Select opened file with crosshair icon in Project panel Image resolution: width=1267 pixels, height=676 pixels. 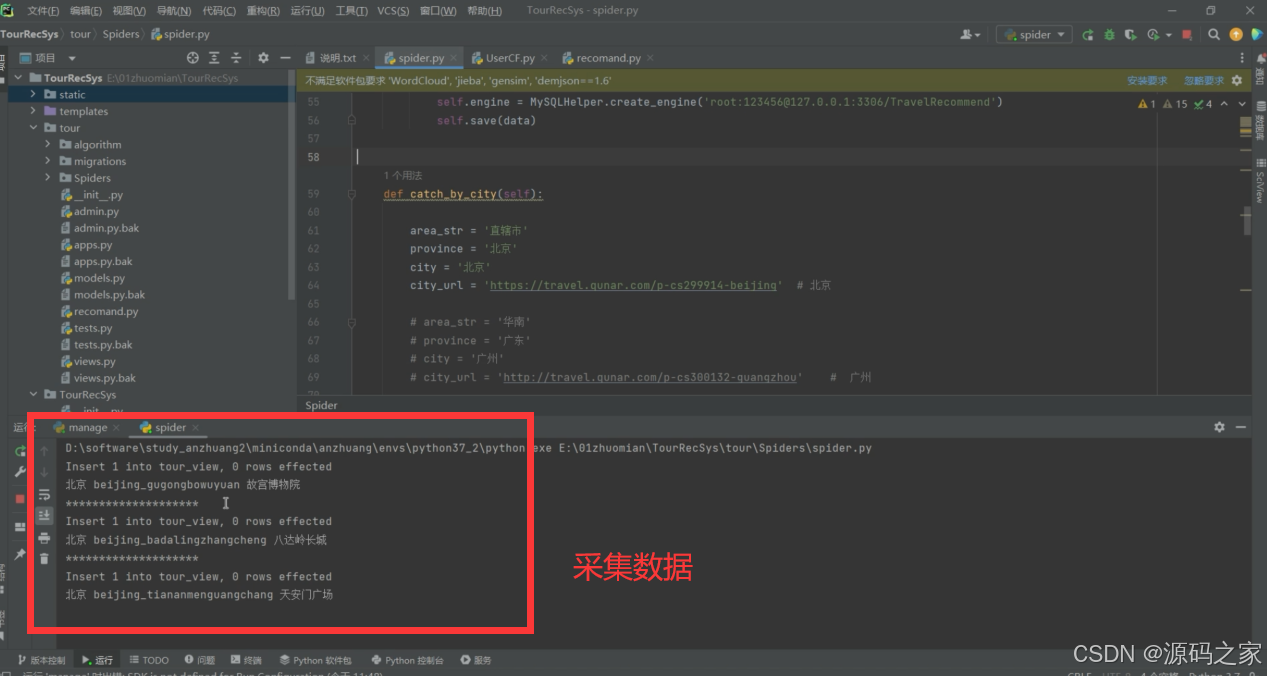click(x=193, y=58)
